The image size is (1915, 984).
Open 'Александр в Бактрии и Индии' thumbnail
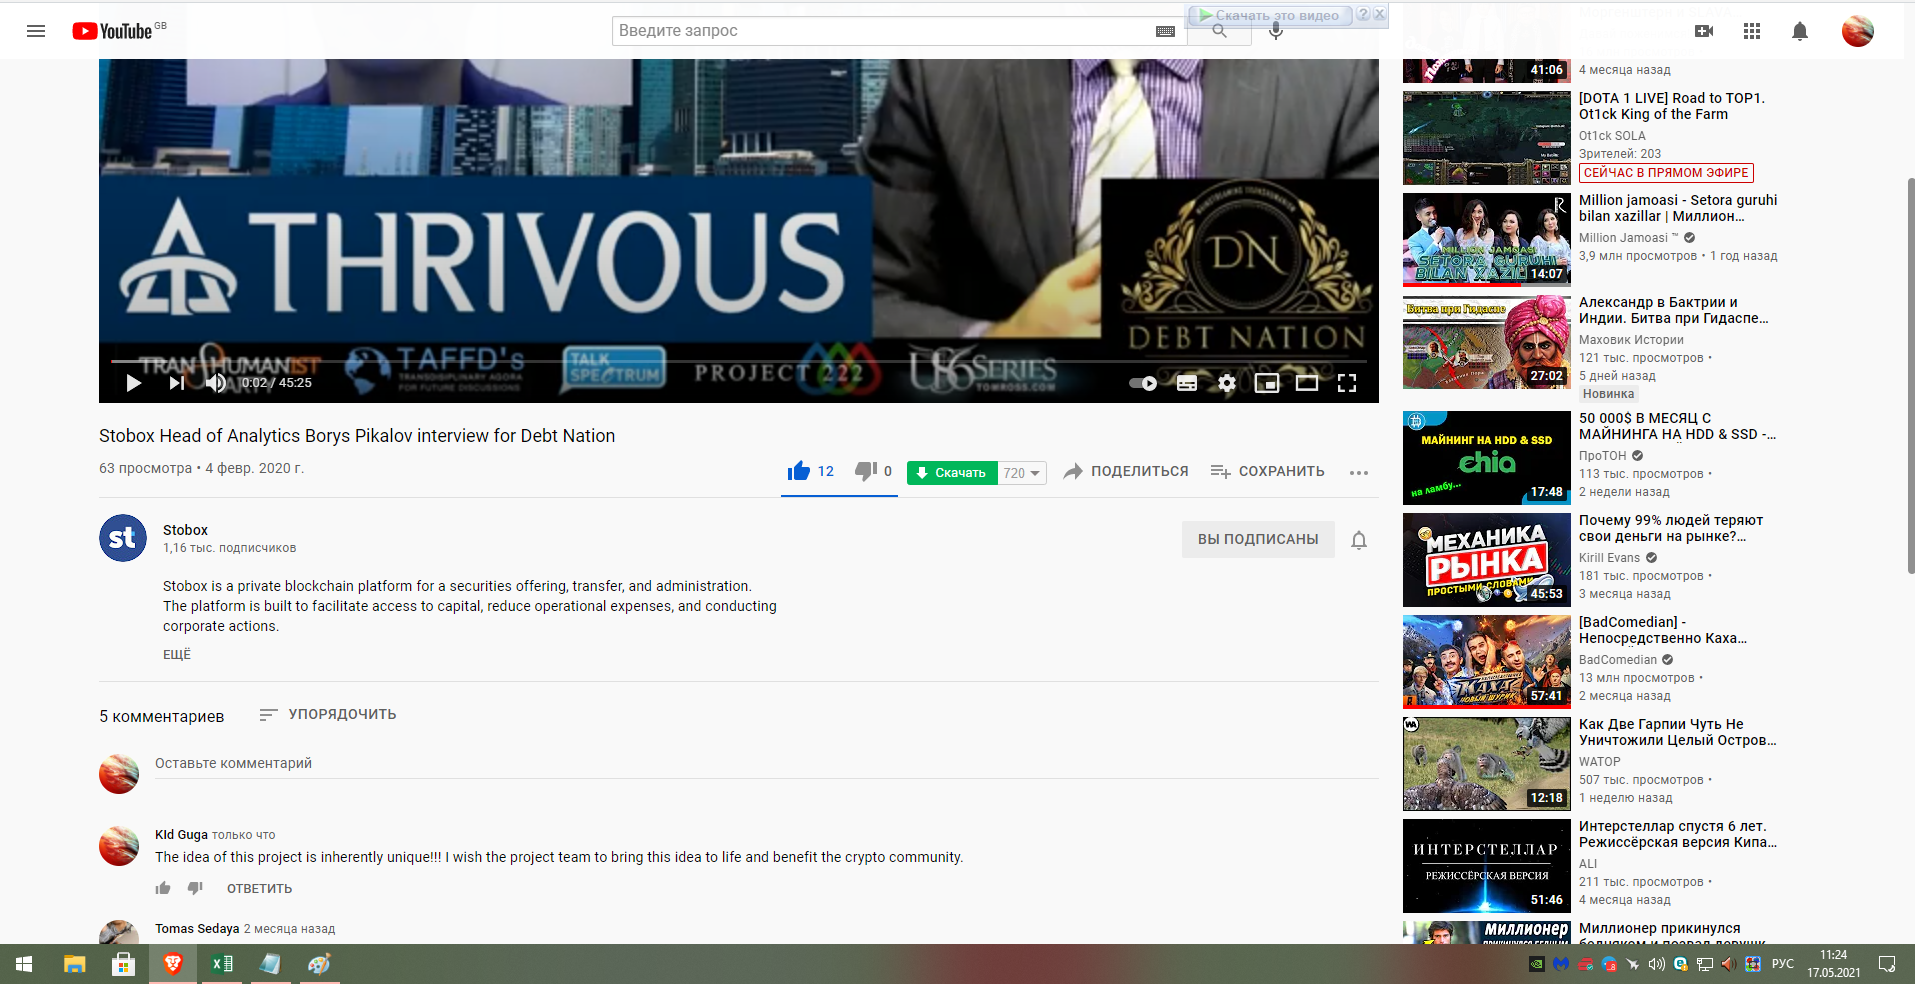pyautogui.click(x=1487, y=342)
